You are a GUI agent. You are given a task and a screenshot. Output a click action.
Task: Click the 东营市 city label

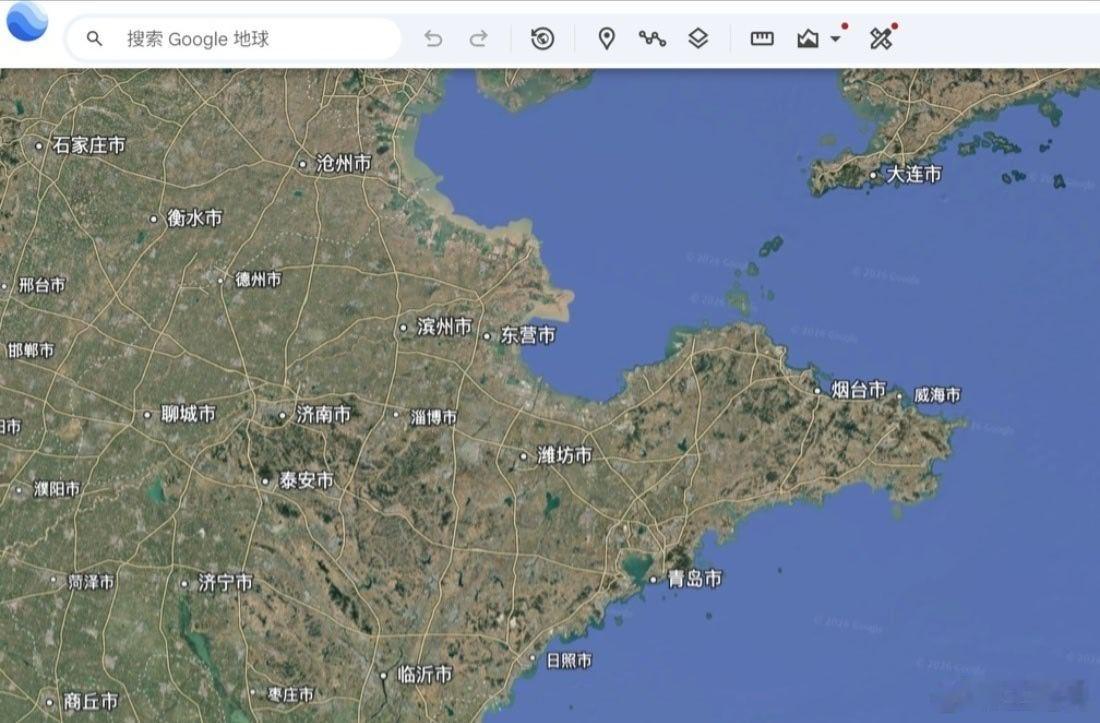(528, 335)
